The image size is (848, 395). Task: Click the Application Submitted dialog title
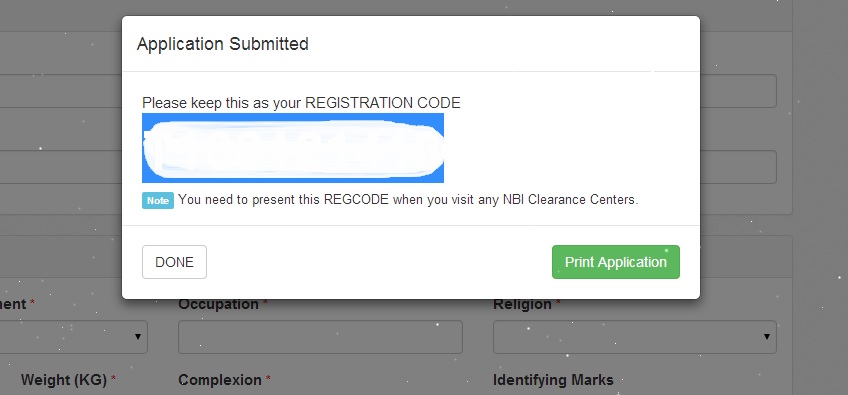pos(223,44)
